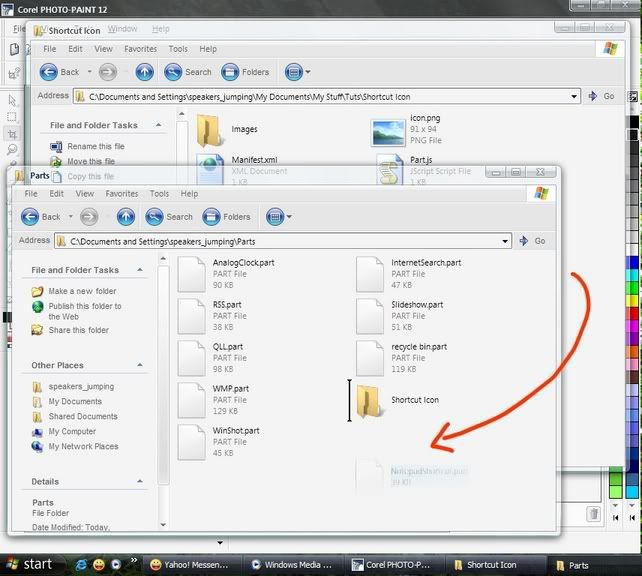Expand the Parts window address bar dropdown
The image size is (642, 576).
click(505, 241)
